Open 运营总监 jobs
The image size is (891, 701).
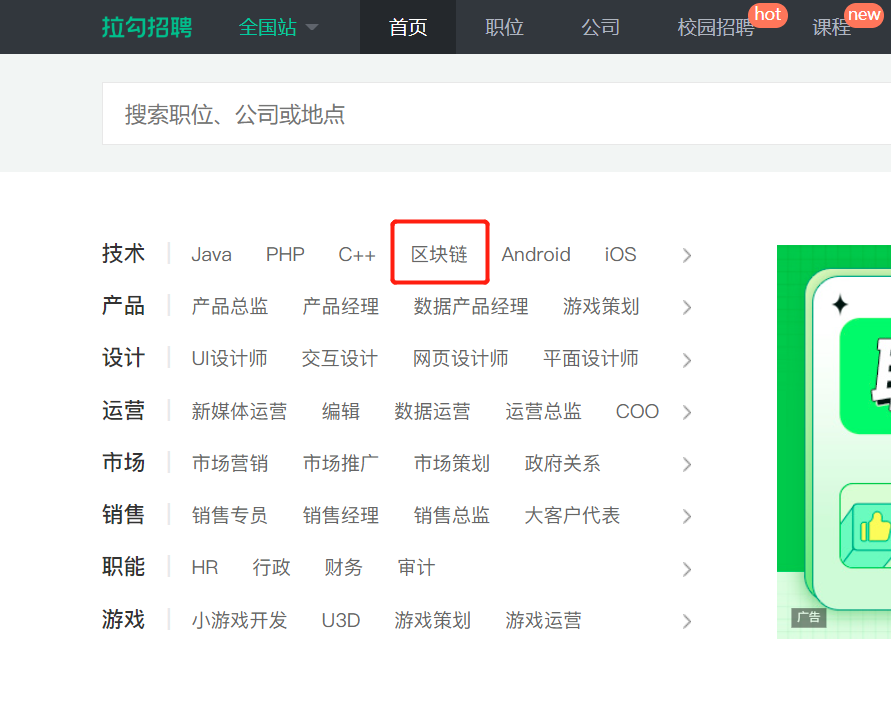click(x=543, y=411)
